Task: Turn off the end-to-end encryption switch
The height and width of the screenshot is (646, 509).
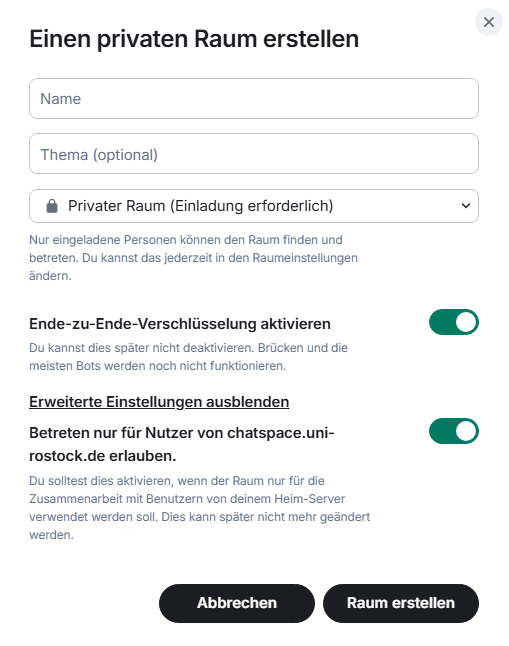Action: (453, 322)
